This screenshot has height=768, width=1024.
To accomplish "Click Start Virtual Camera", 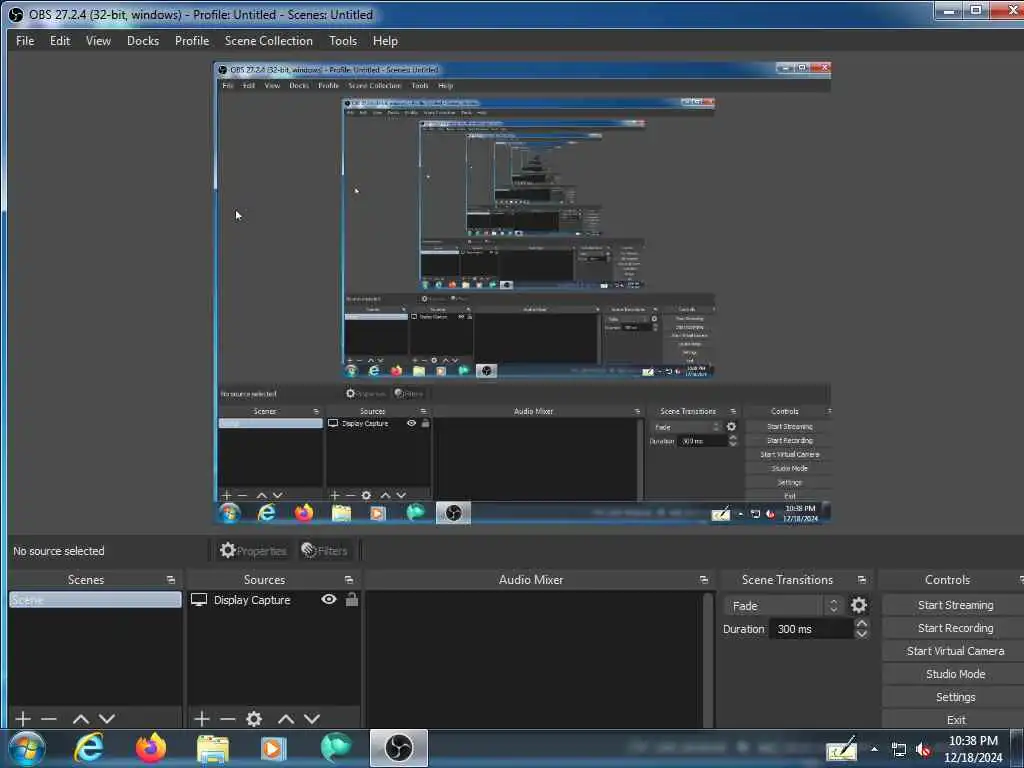I will pyautogui.click(x=955, y=650).
